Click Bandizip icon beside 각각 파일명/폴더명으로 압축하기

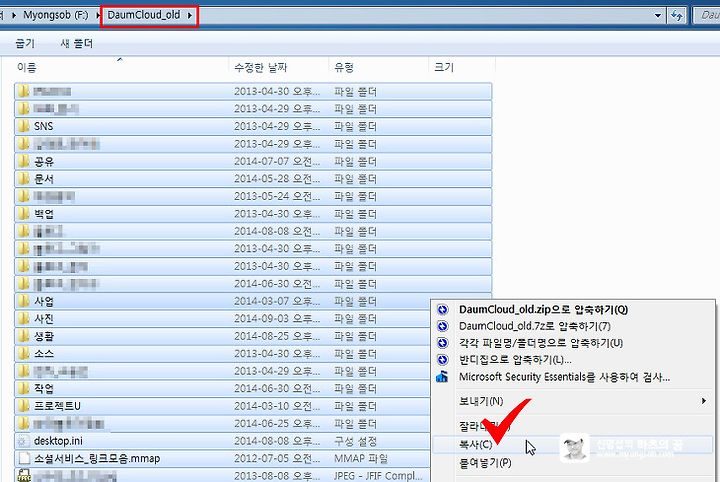pyautogui.click(x=442, y=343)
